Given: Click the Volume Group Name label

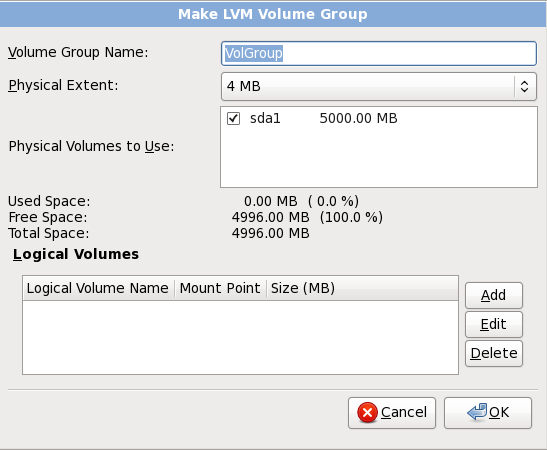Looking at the screenshot, I should click(x=78, y=52).
